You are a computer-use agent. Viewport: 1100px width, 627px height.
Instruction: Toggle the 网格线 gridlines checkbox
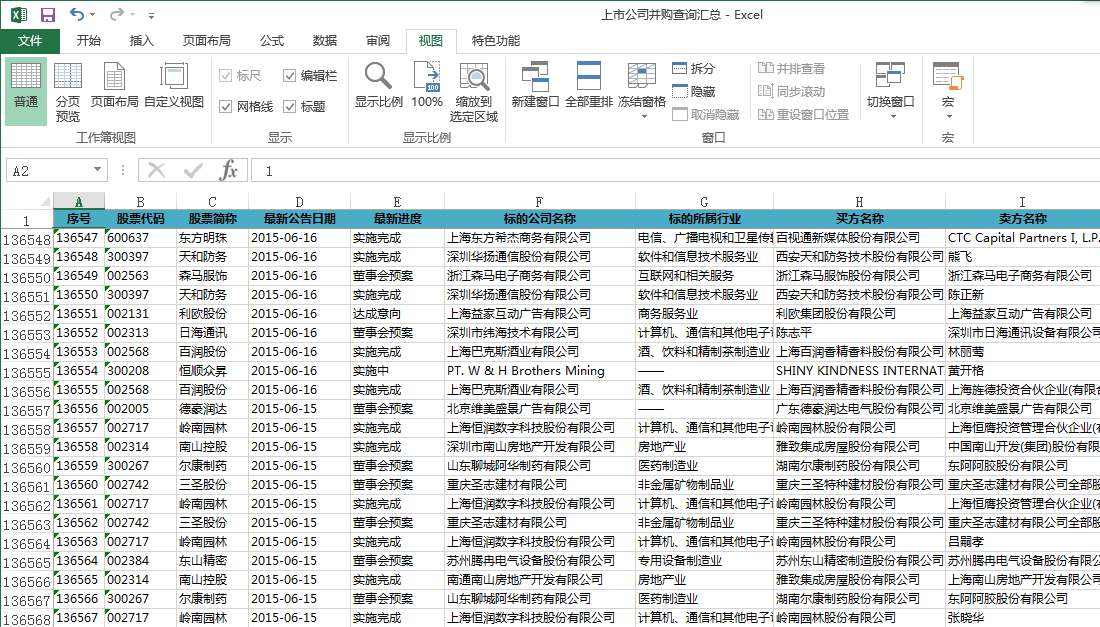pos(226,107)
